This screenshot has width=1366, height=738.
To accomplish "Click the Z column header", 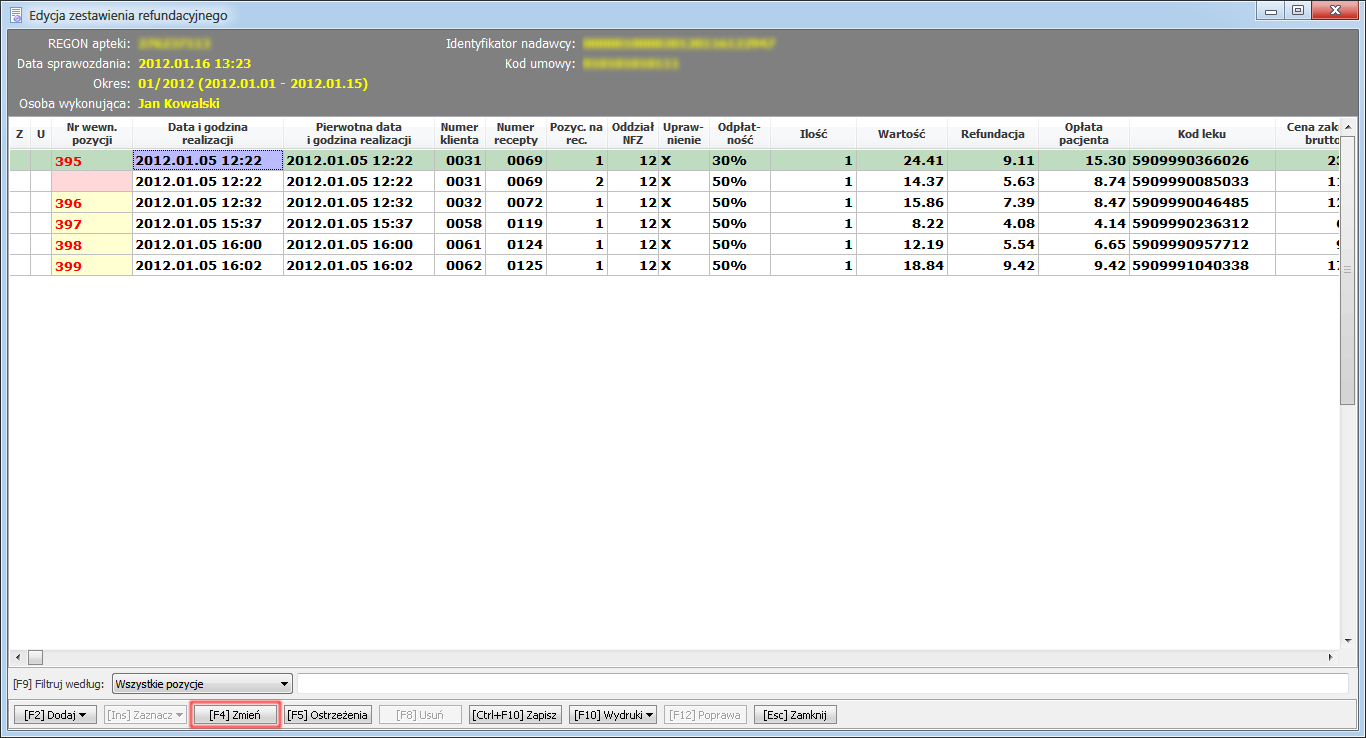I will [x=19, y=134].
